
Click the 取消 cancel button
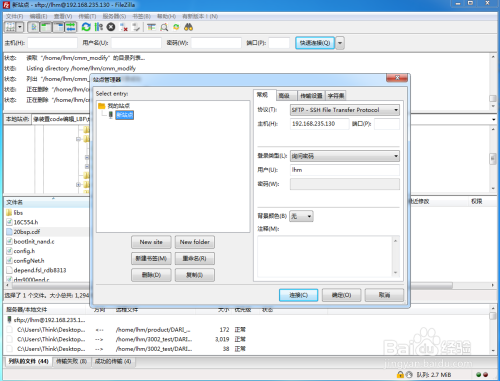pyautogui.click(x=384, y=295)
